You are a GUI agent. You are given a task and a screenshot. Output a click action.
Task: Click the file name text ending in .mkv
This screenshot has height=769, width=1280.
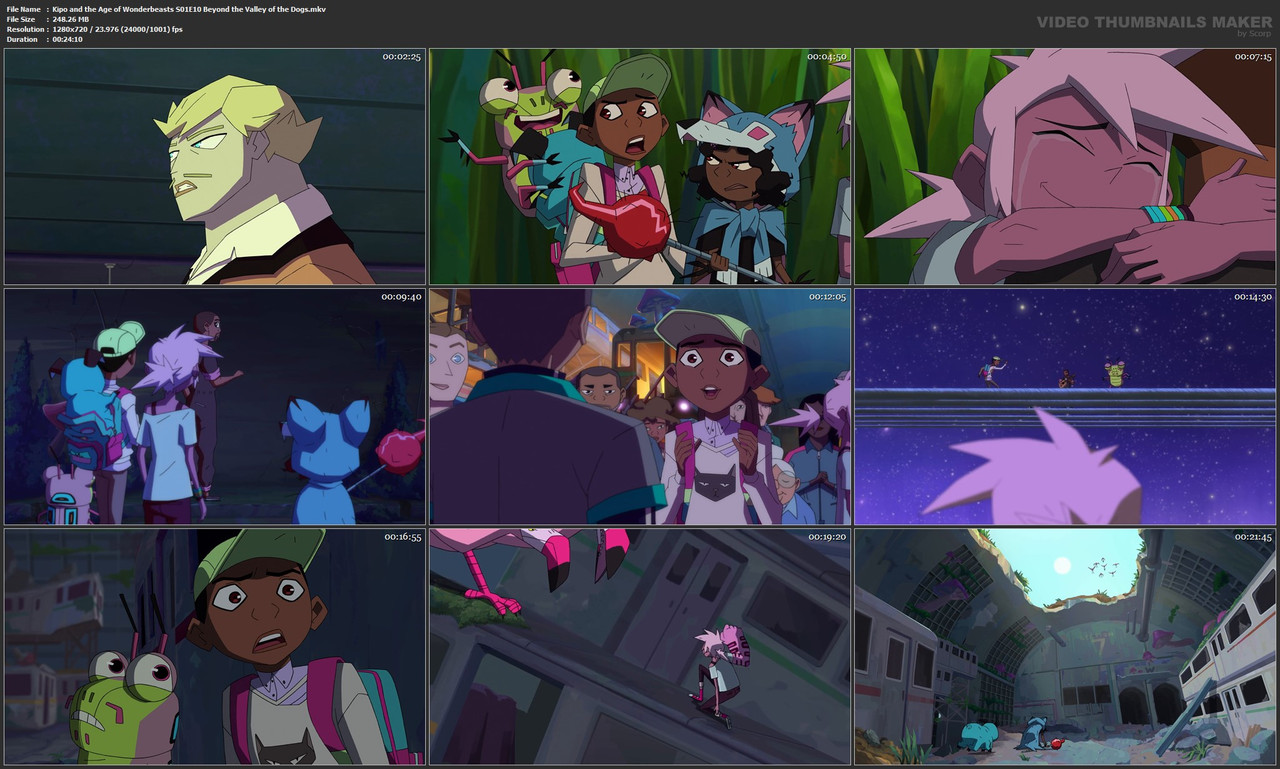(189, 9)
